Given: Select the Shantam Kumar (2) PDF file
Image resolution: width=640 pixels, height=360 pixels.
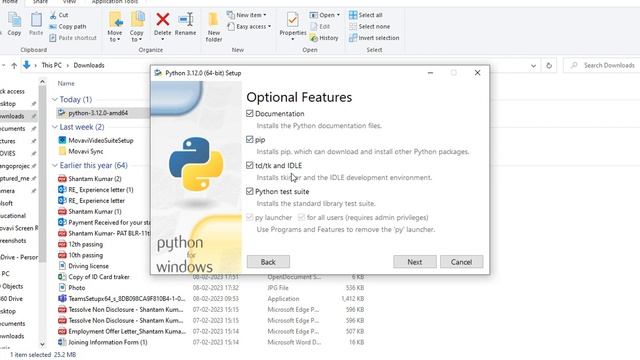Looking at the screenshot, I should point(95,179).
